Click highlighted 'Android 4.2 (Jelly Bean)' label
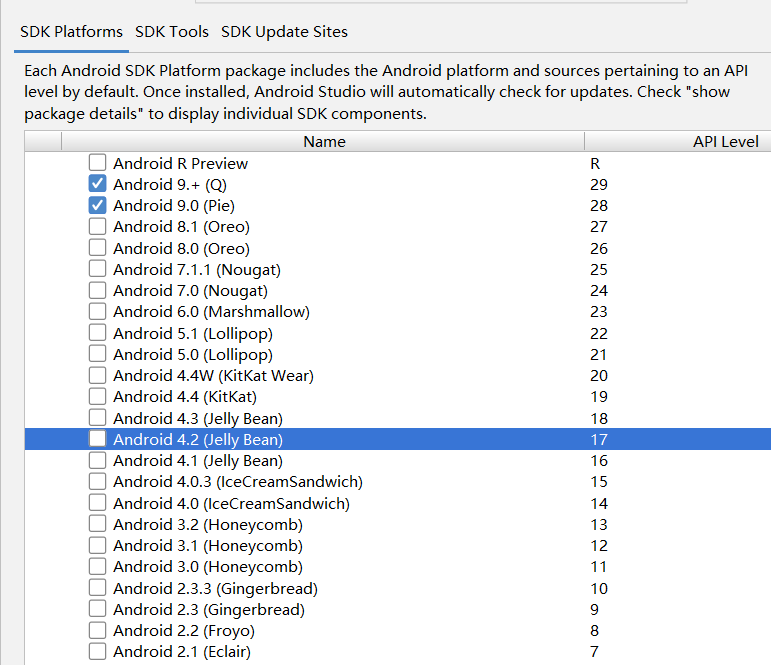 pyautogui.click(x=198, y=440)
